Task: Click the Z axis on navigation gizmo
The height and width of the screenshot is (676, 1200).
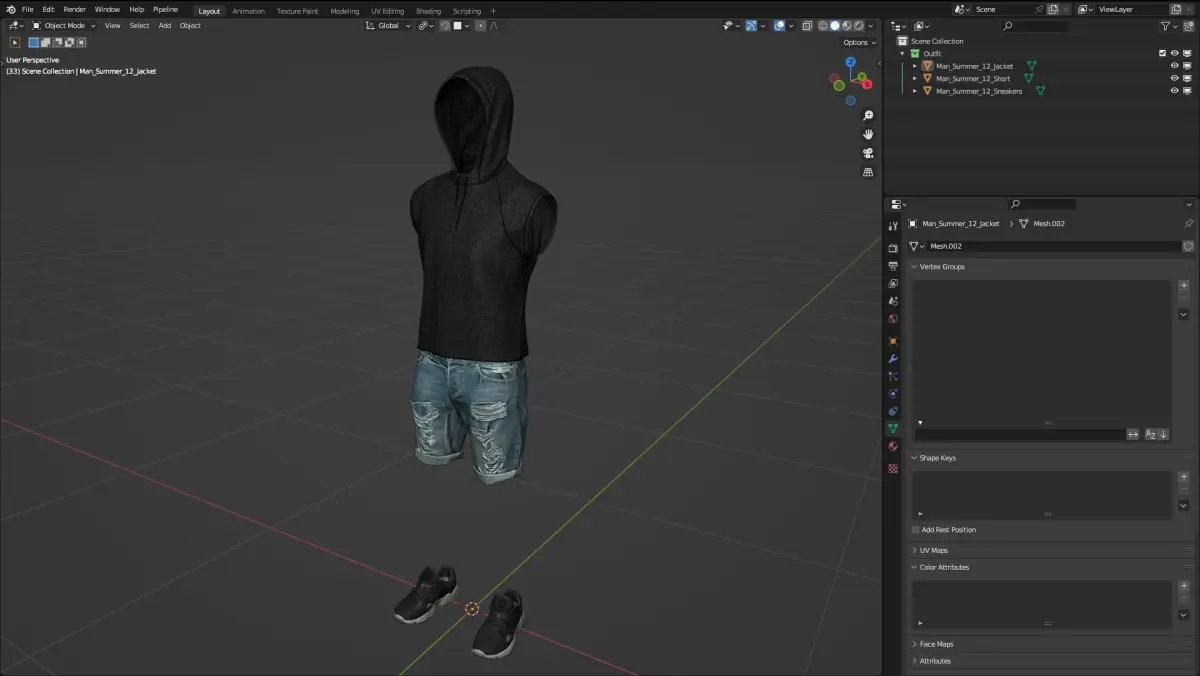Action: click(x=851, y=62)
